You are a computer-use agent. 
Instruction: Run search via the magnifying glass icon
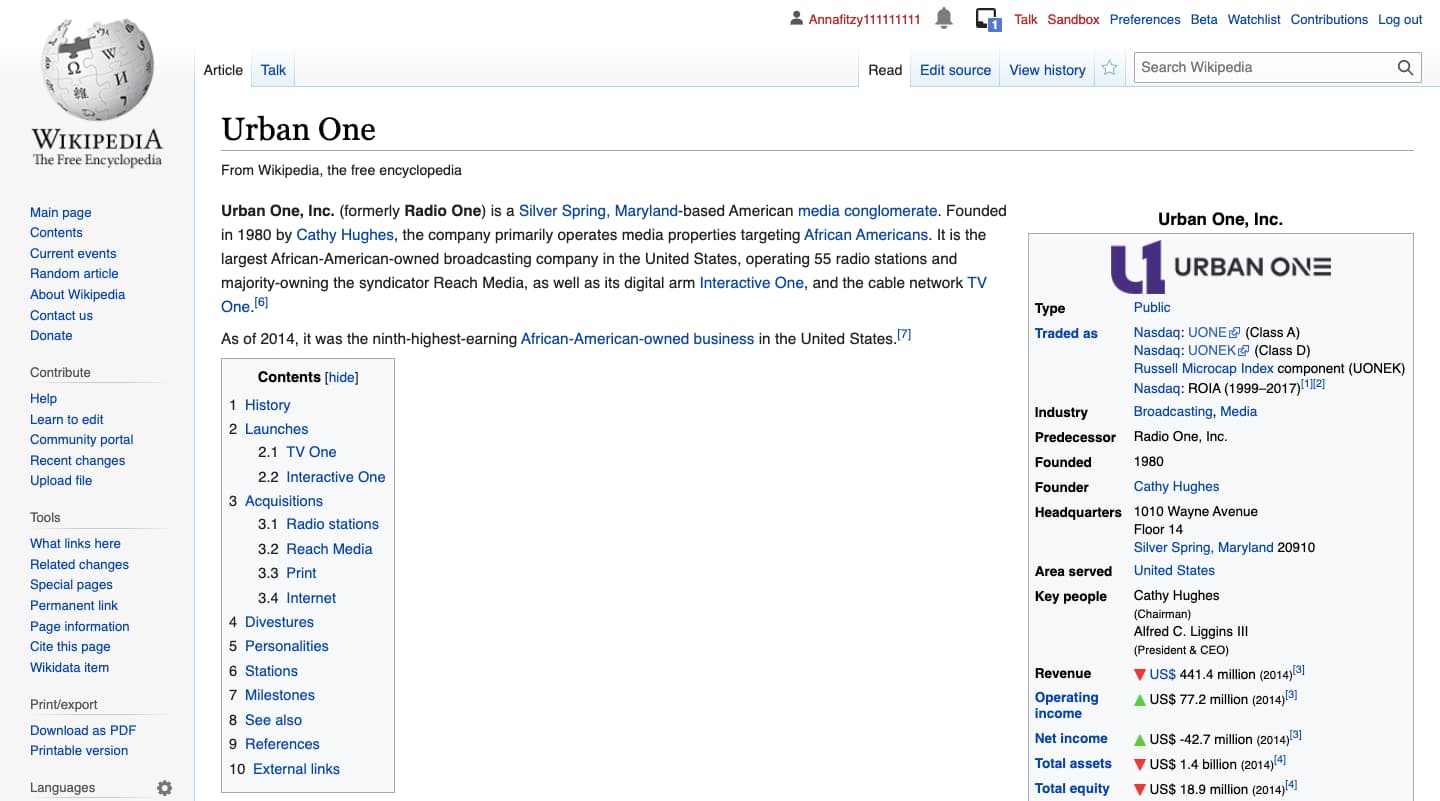click(1405, 67)
